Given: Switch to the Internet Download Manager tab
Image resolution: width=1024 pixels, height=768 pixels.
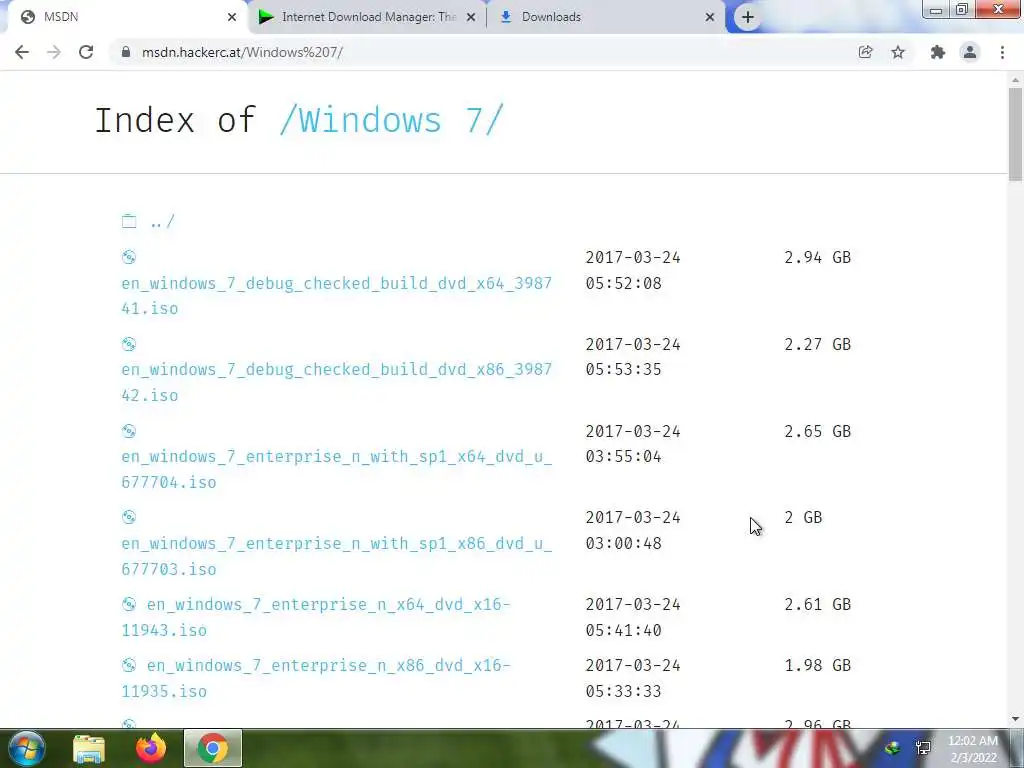Looking at the screenshot, I should [368, 17].
